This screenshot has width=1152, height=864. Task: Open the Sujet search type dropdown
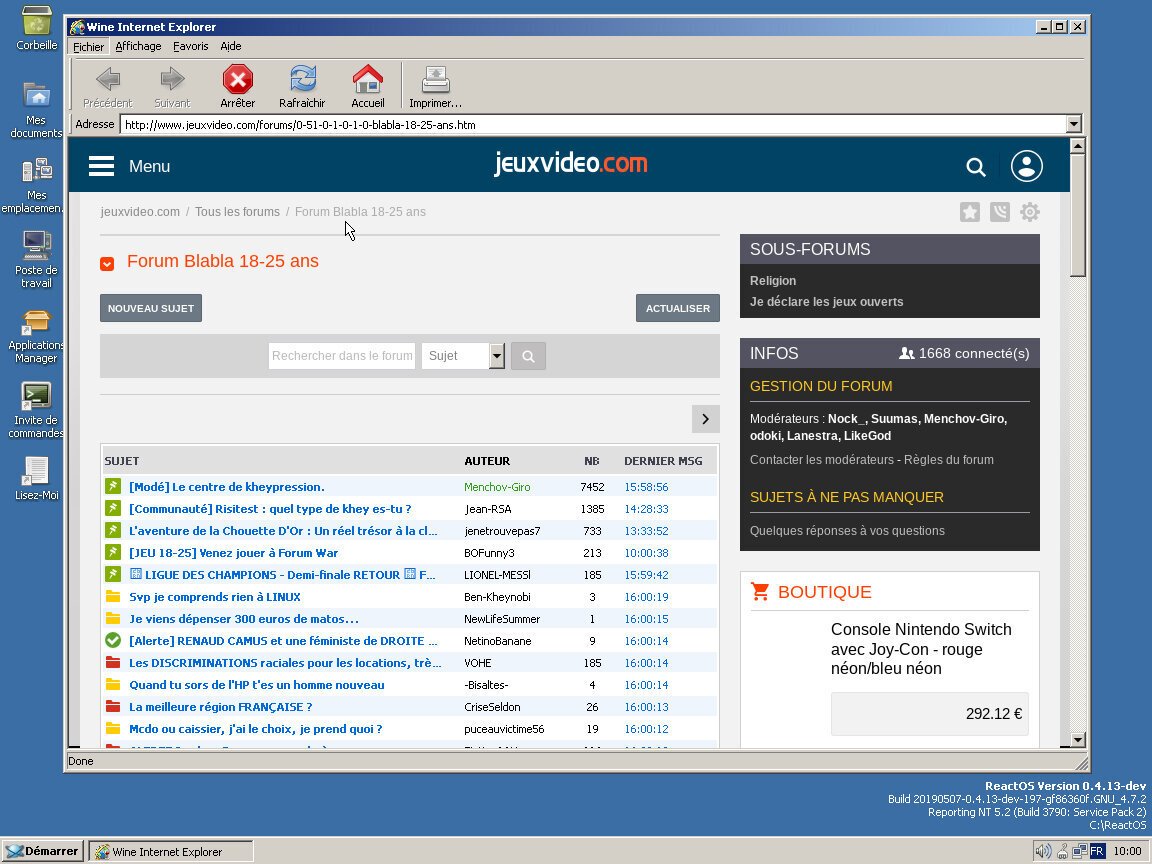pyautogui.click(x=496, y=356)
